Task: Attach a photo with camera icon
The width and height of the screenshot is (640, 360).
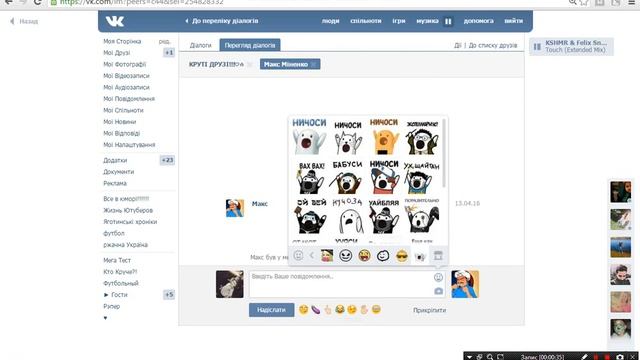Action: (438, 291)
